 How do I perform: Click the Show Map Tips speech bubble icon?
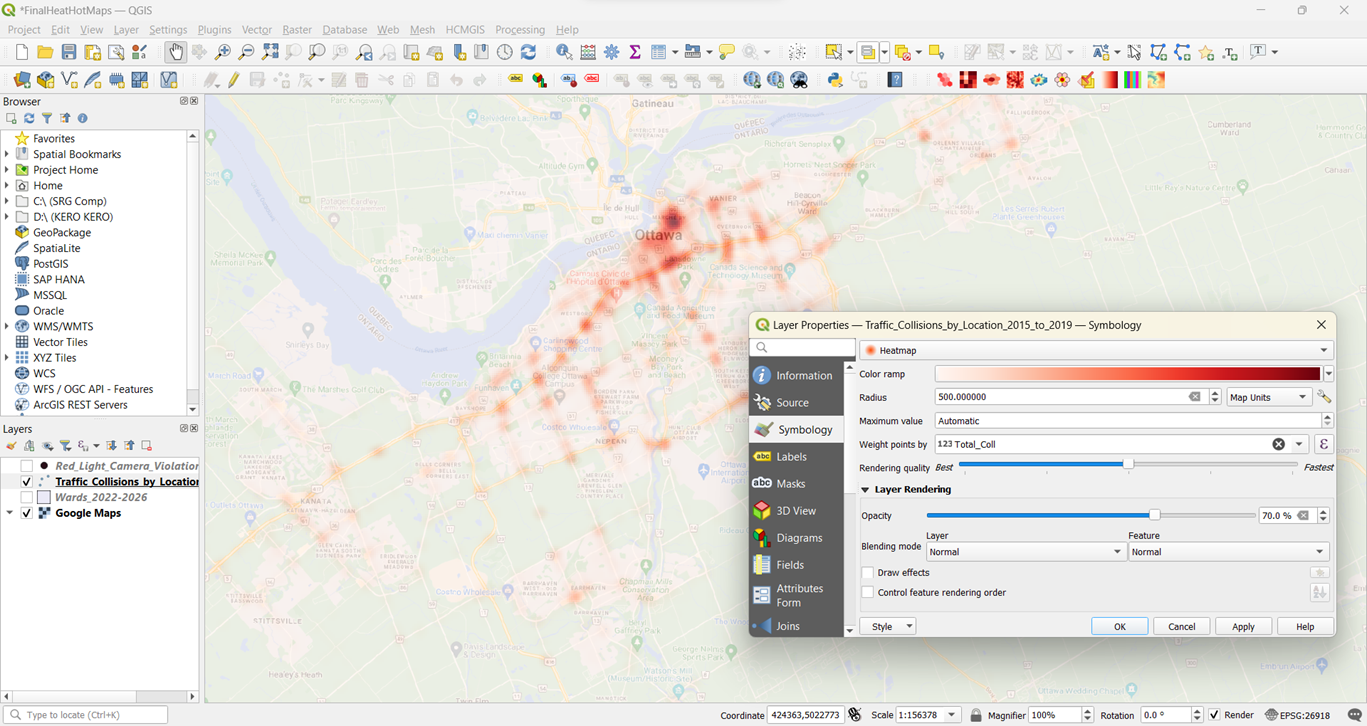pyautogui.click(x=727, y=52)
